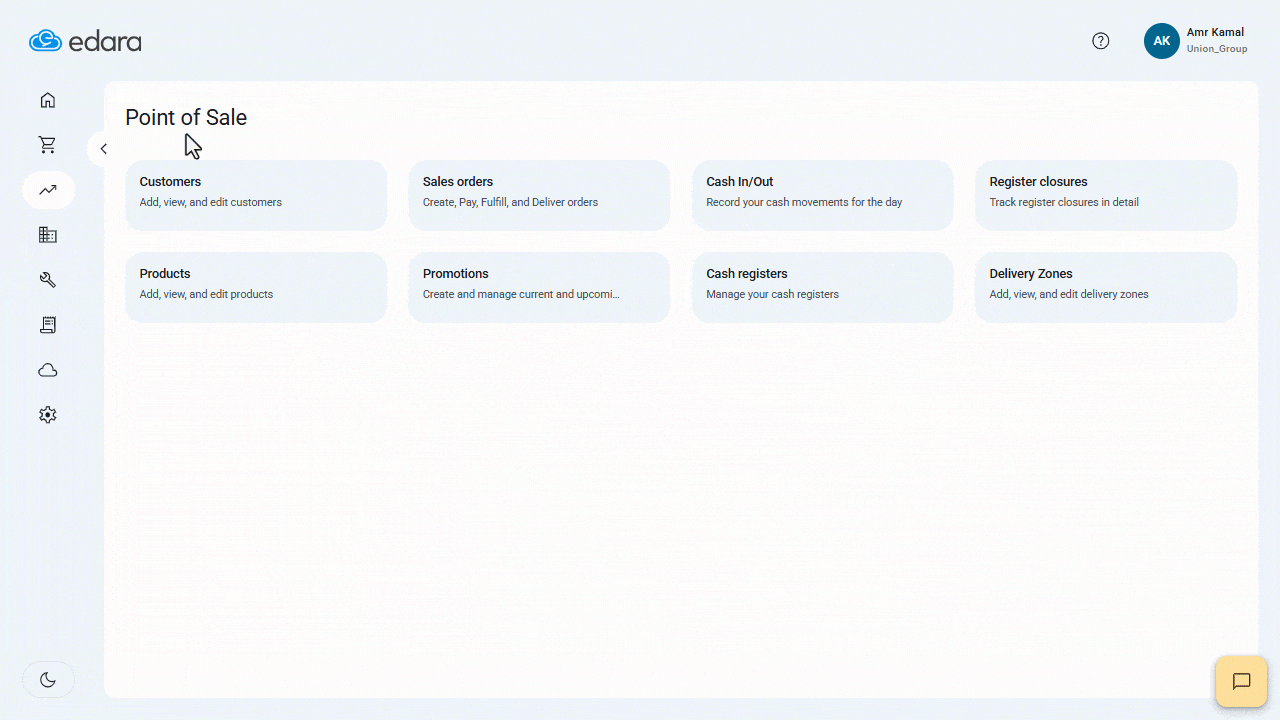Open the Sales orders card
Screen dimensions: 1280x720
pyautogui.click(x=539, y=195)
